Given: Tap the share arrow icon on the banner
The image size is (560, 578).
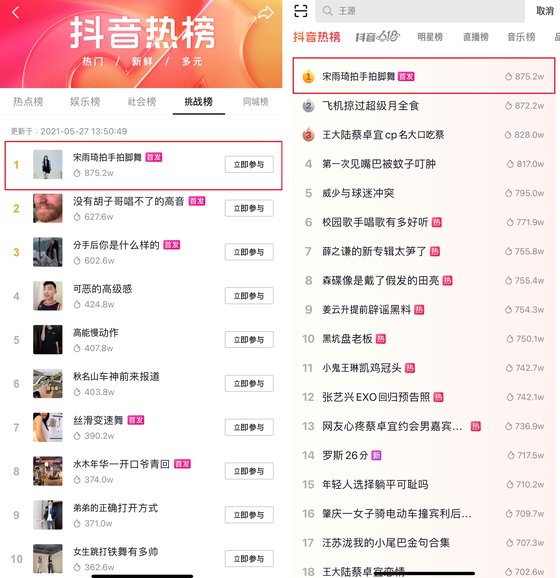Looking at the screenshot, I should point(265,14).
